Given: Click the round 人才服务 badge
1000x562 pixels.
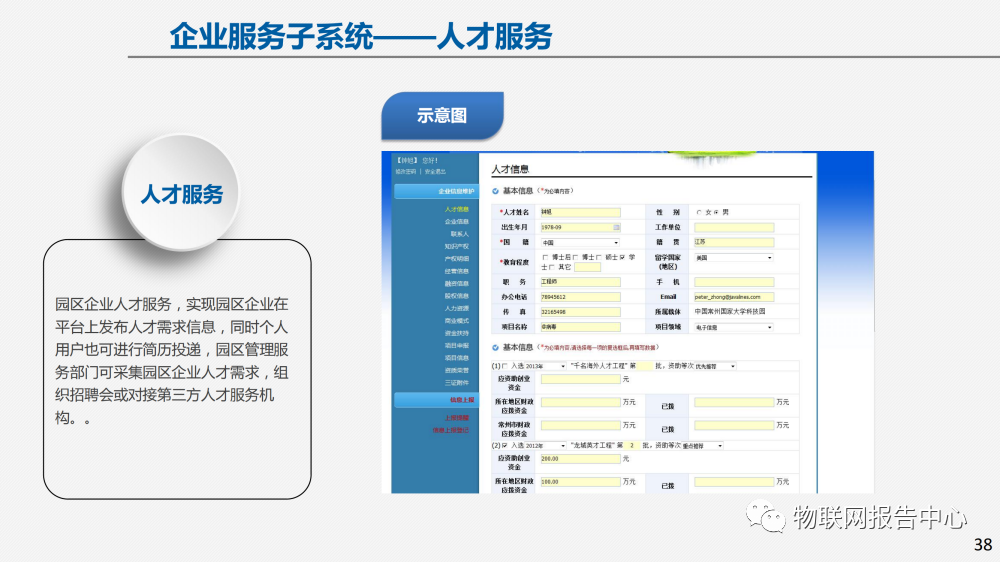Looking at the screenshot, I should click(181, 193).
